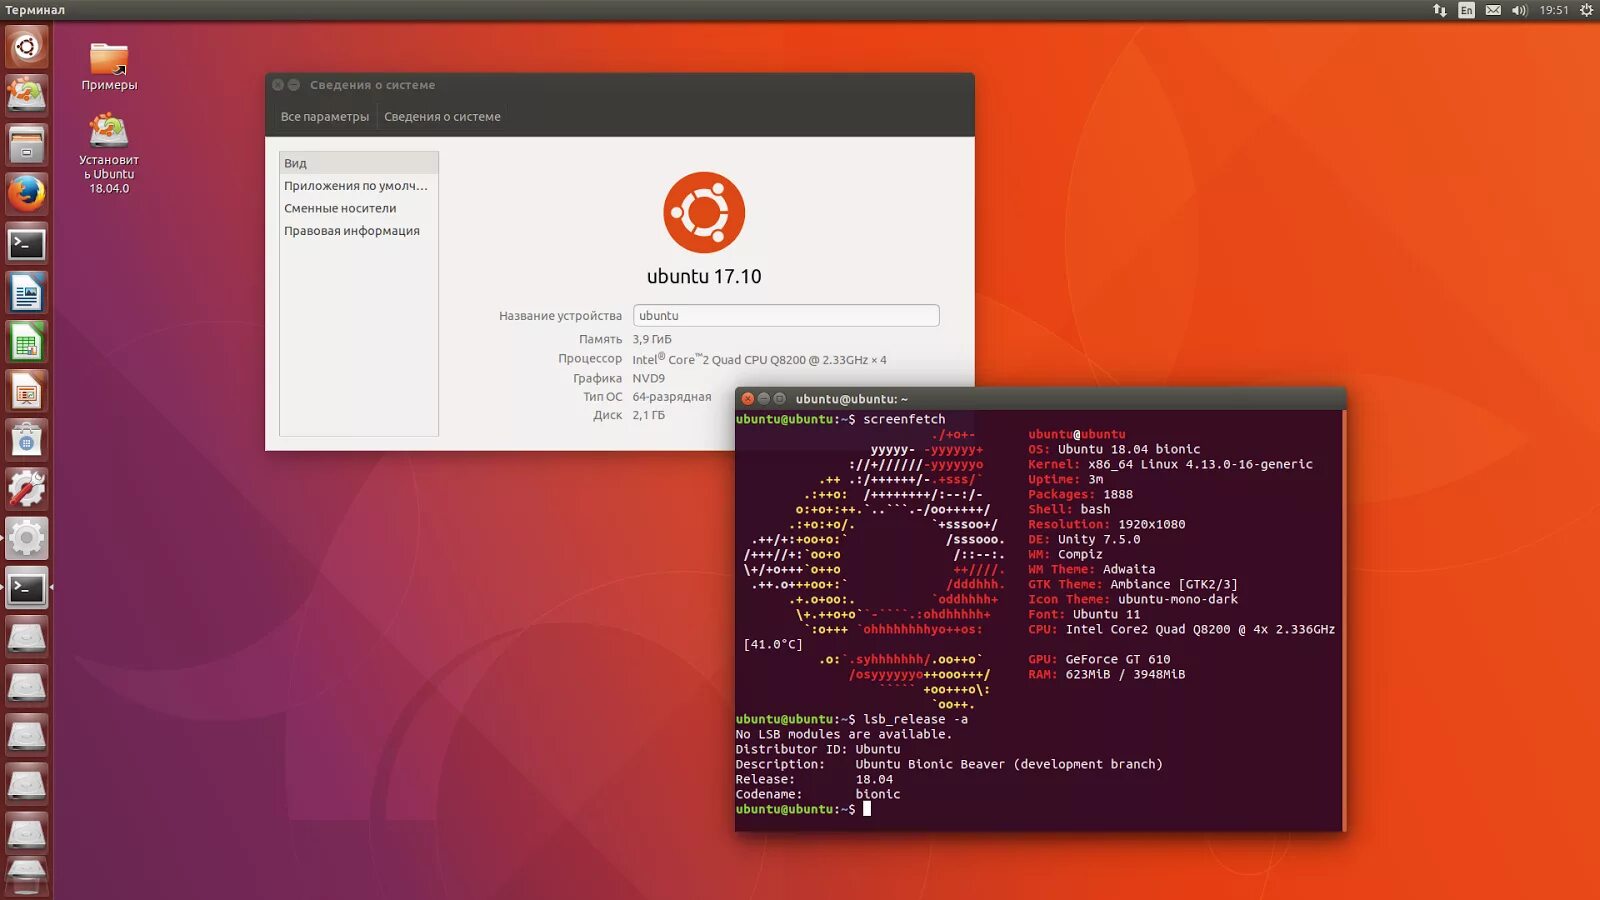
Task: Open the session power gear menu
Action: click(x=1586, y=10)
